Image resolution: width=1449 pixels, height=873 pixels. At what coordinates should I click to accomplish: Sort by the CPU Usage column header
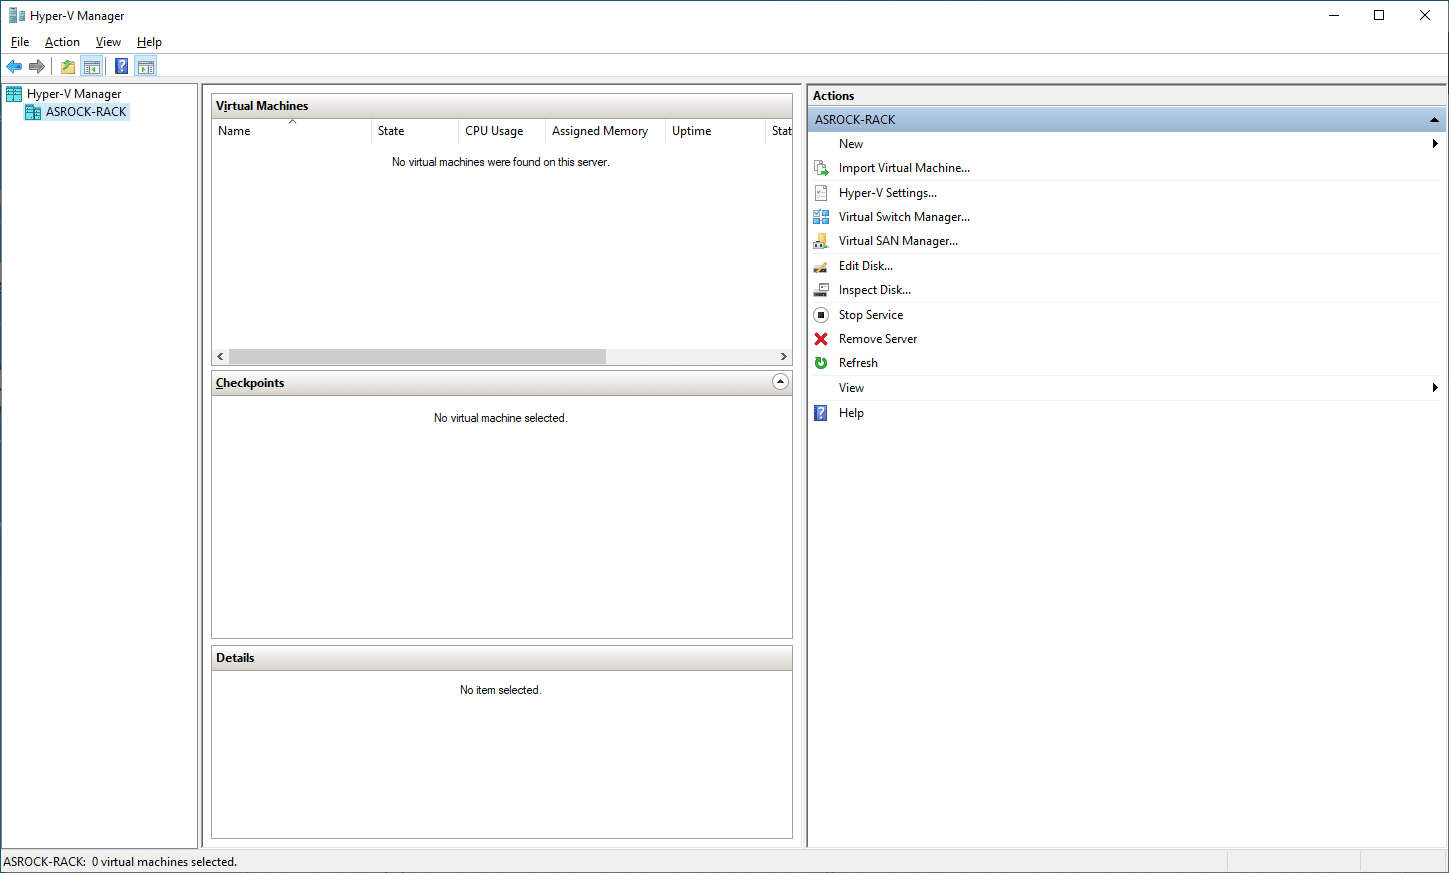(x=502, y=131)
